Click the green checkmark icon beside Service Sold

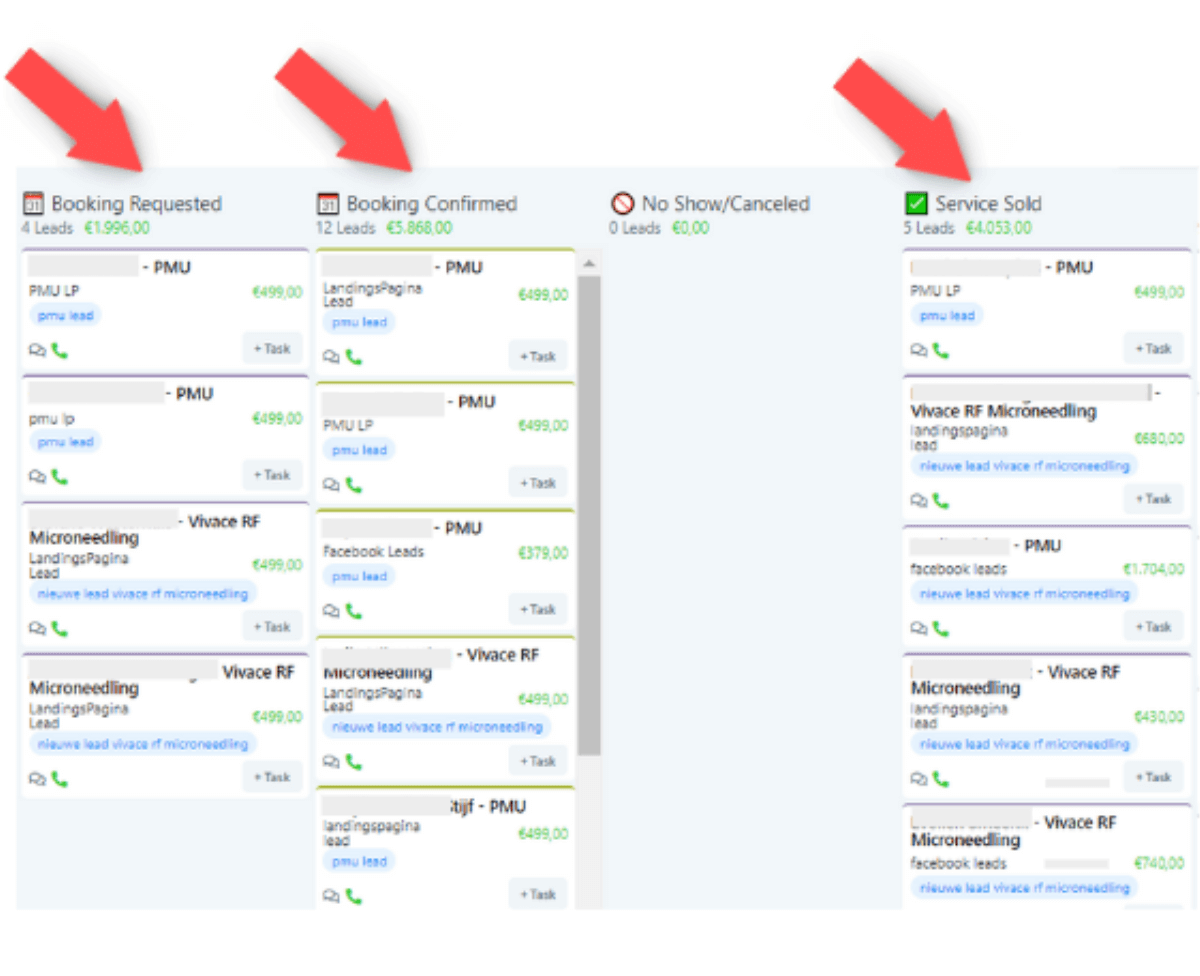(916, 204)
